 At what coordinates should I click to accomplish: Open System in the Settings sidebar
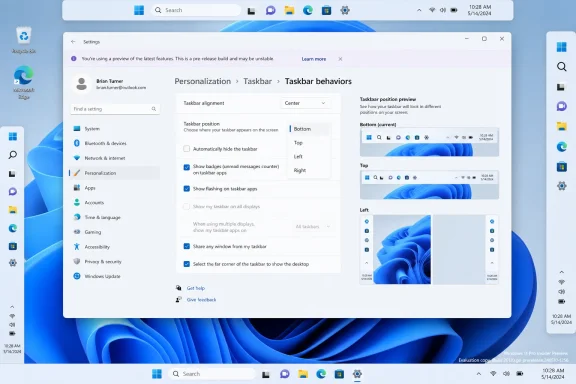(115, 129)
